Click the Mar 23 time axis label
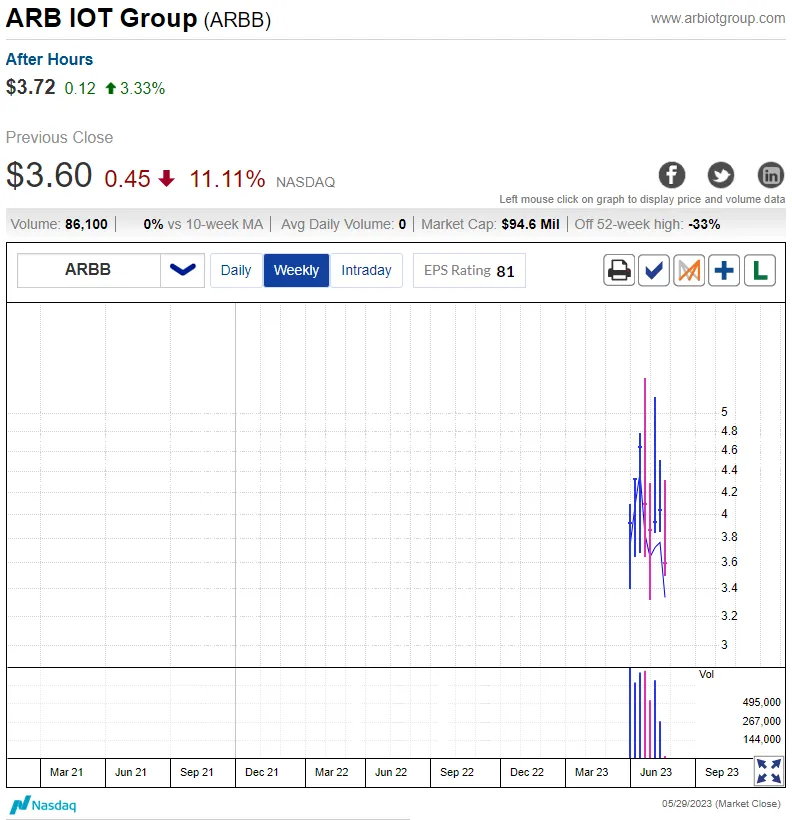 tap(592, 772)
